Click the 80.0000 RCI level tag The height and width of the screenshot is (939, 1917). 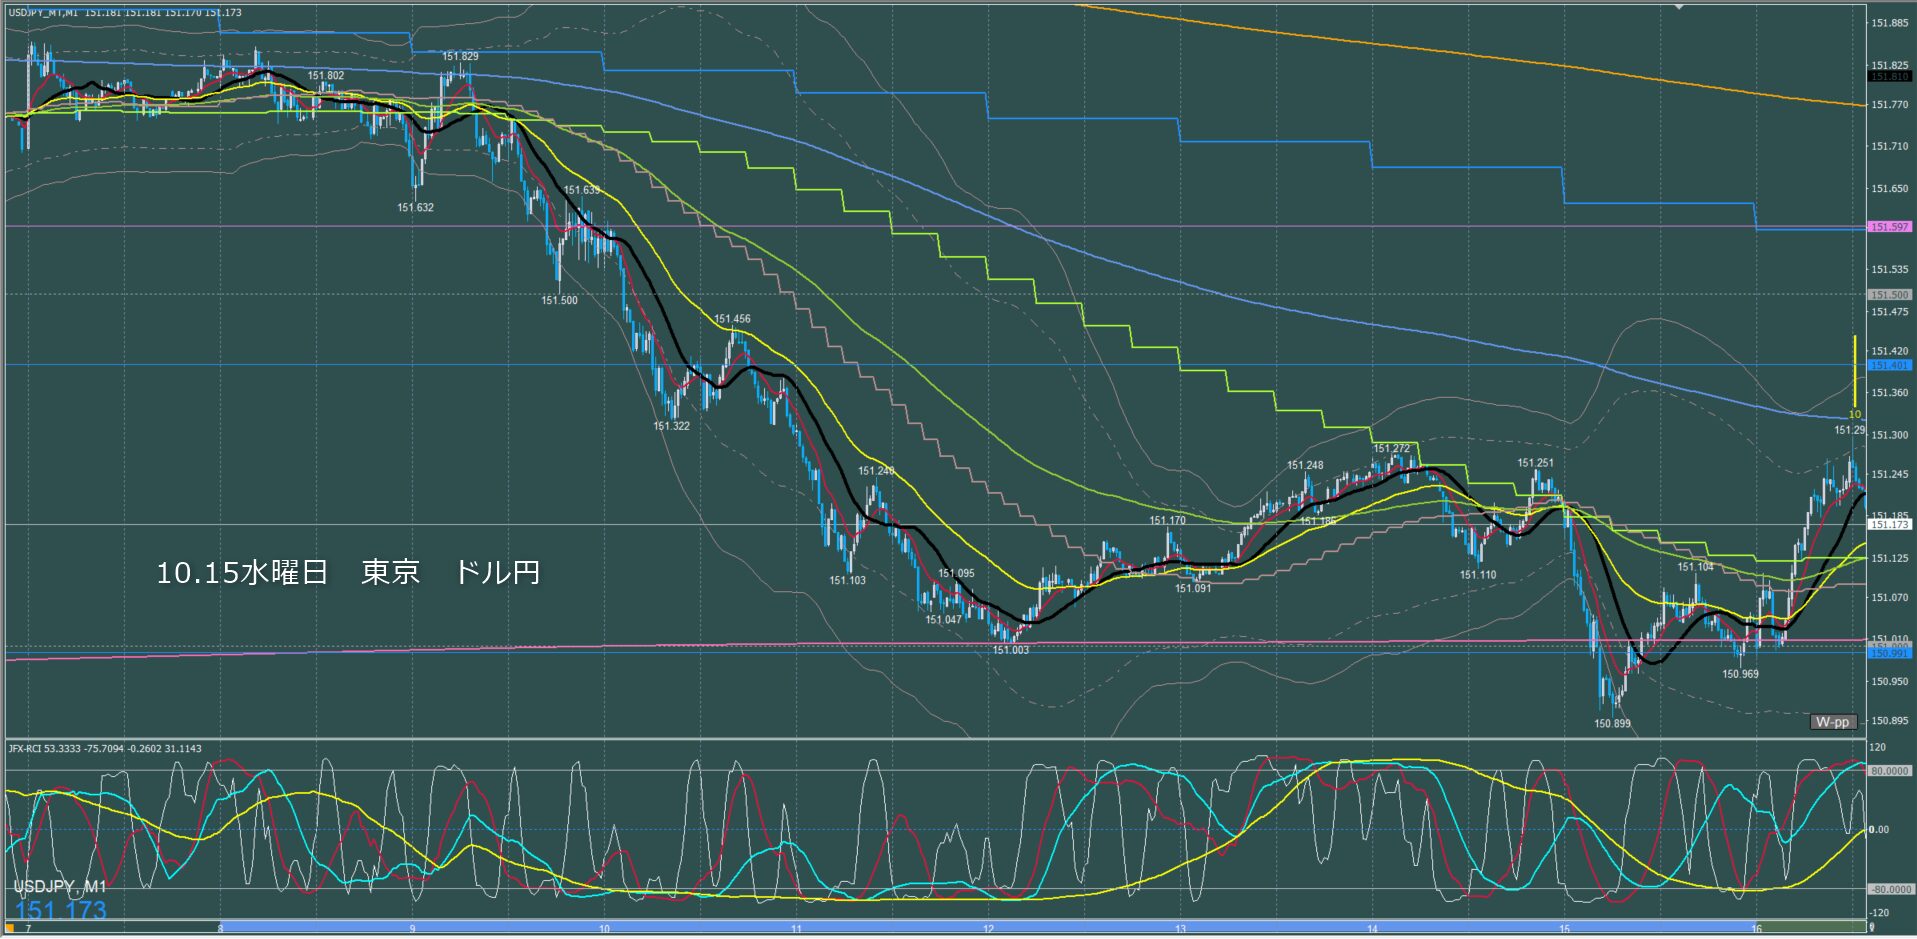[1889, 771]
